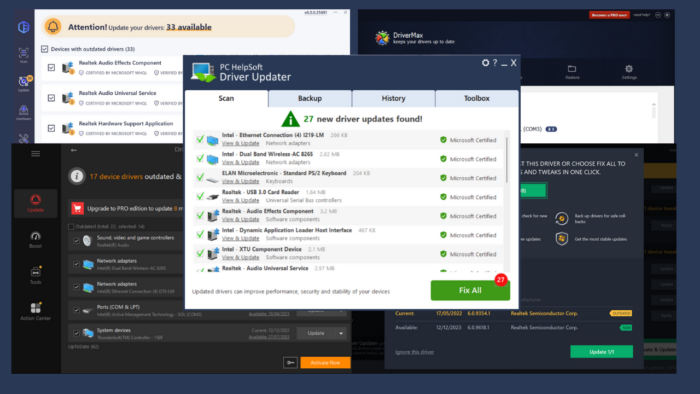Click the DriverMax logo icon

tap(382, 38)
